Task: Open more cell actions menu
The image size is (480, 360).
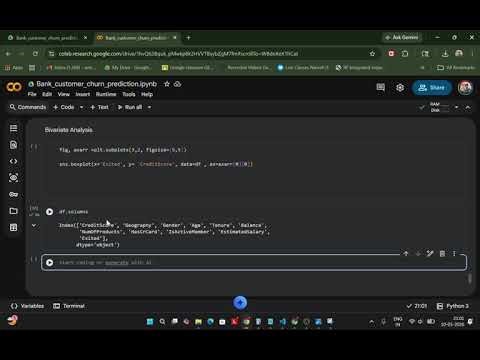Action: [x=454, y=254]
